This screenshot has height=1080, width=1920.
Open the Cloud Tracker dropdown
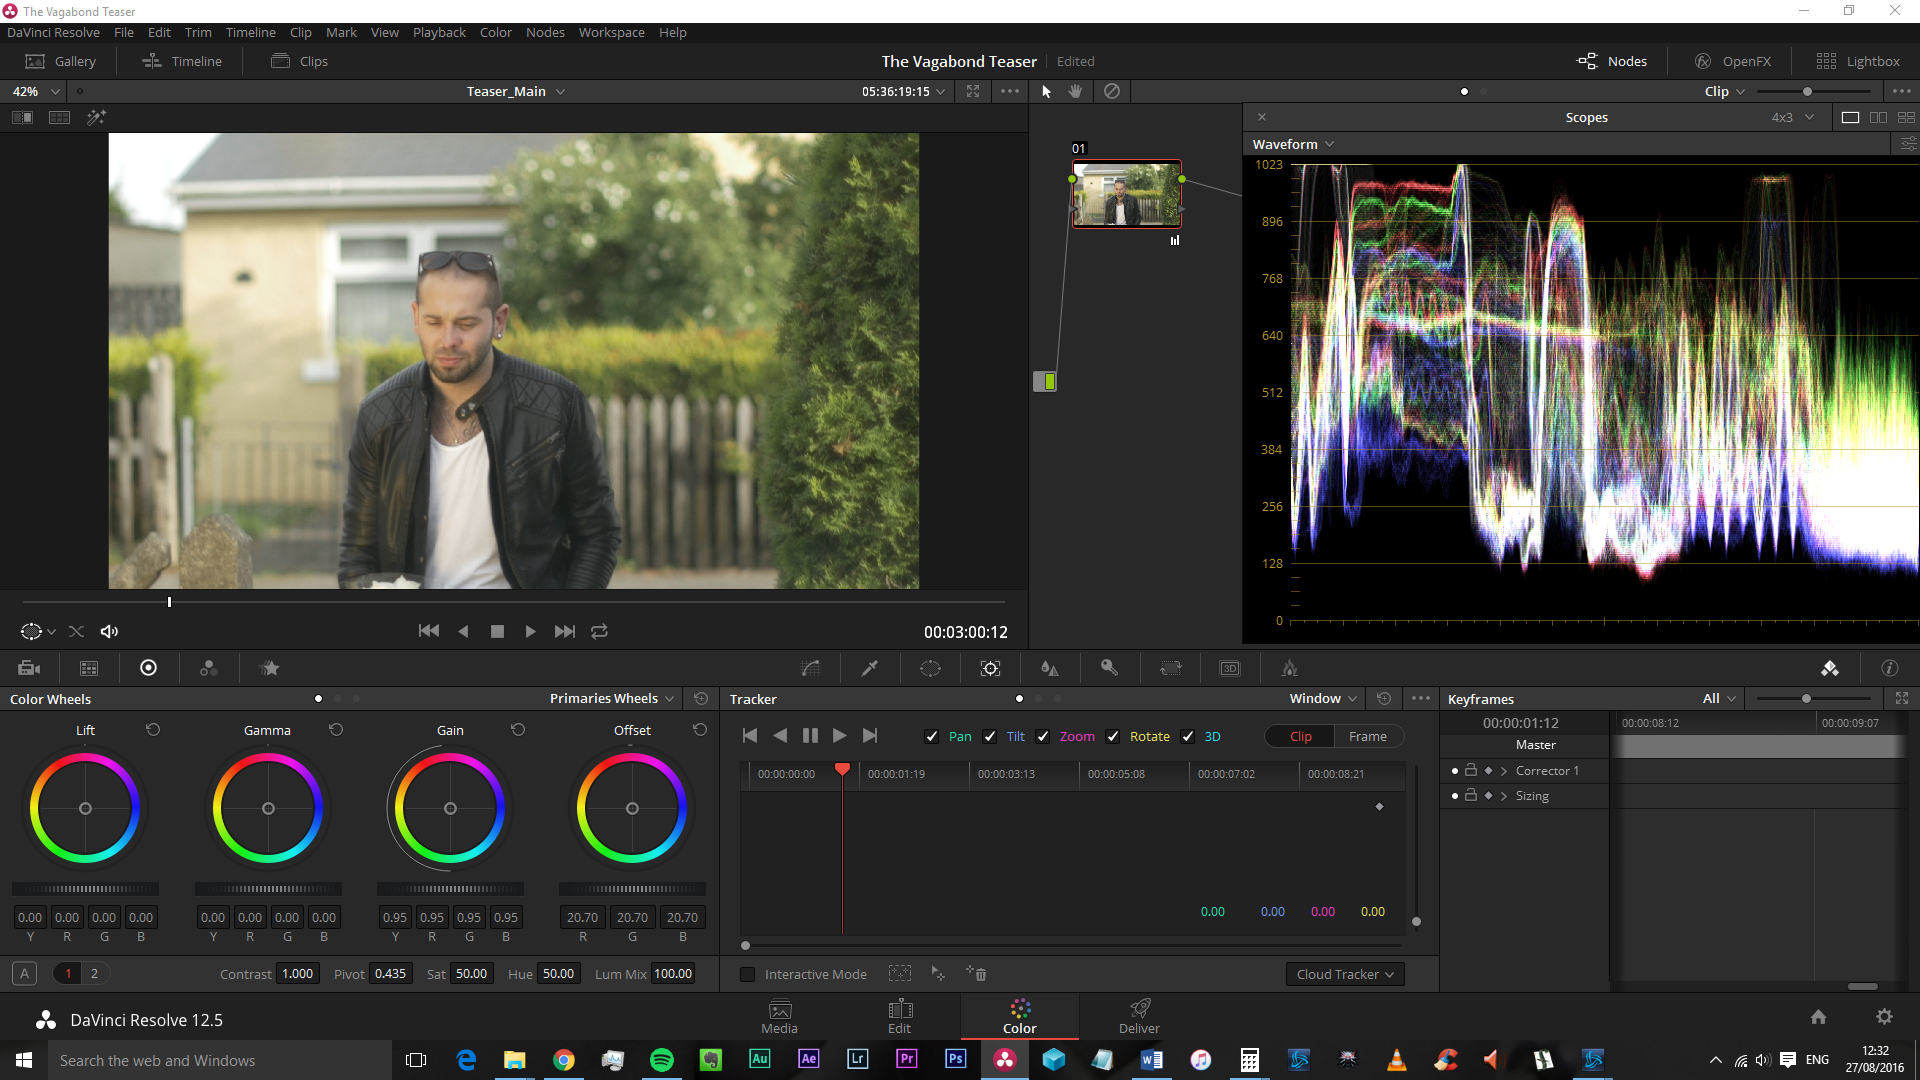tap(1344, 973)
